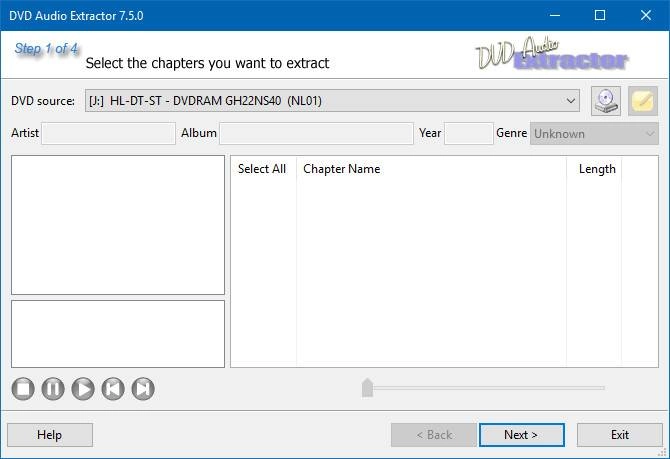Click the Exit button

click(x=620, y=435)
